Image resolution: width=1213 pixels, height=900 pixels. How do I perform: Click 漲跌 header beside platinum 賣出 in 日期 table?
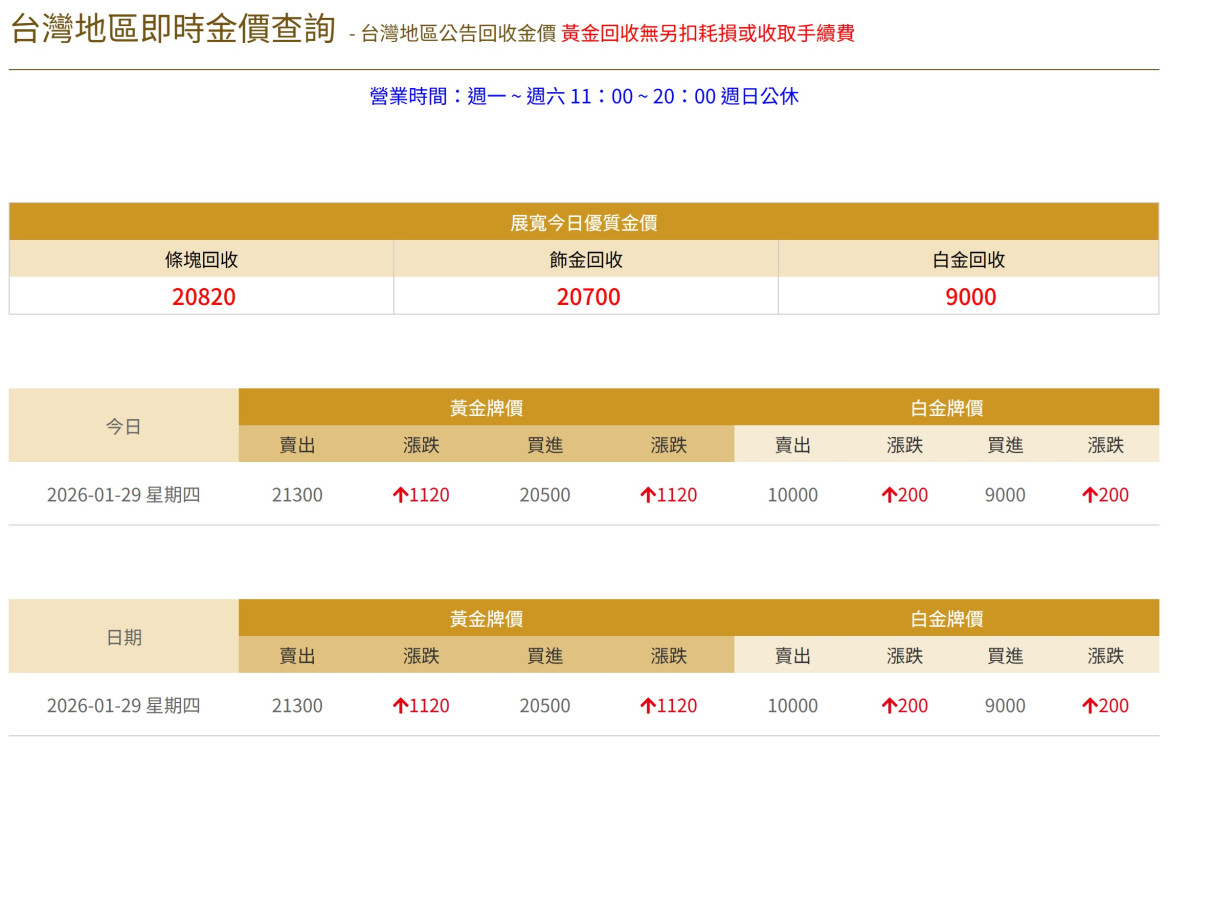[x=905, y=656]
